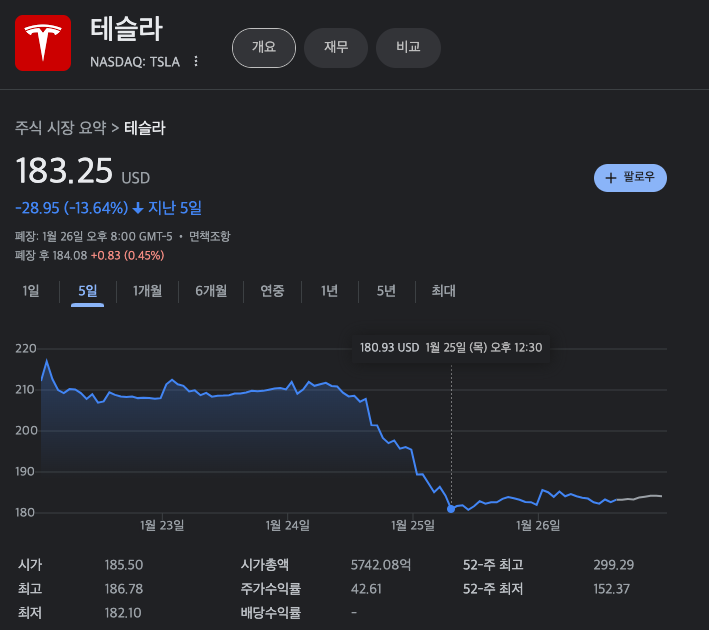
Task: Click the 테슬라 company title
Action: pyautogui.click(x=126, y=29)
